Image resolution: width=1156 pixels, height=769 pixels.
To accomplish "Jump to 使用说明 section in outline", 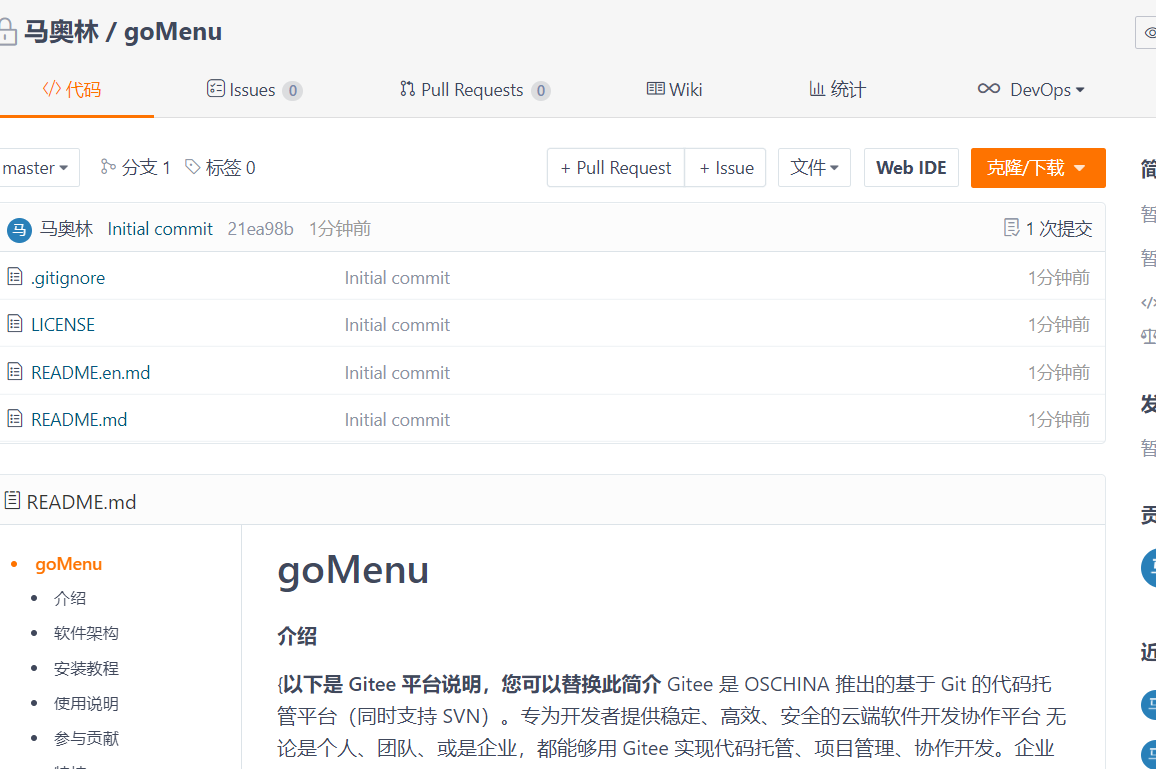I will [x=86, y=704].
